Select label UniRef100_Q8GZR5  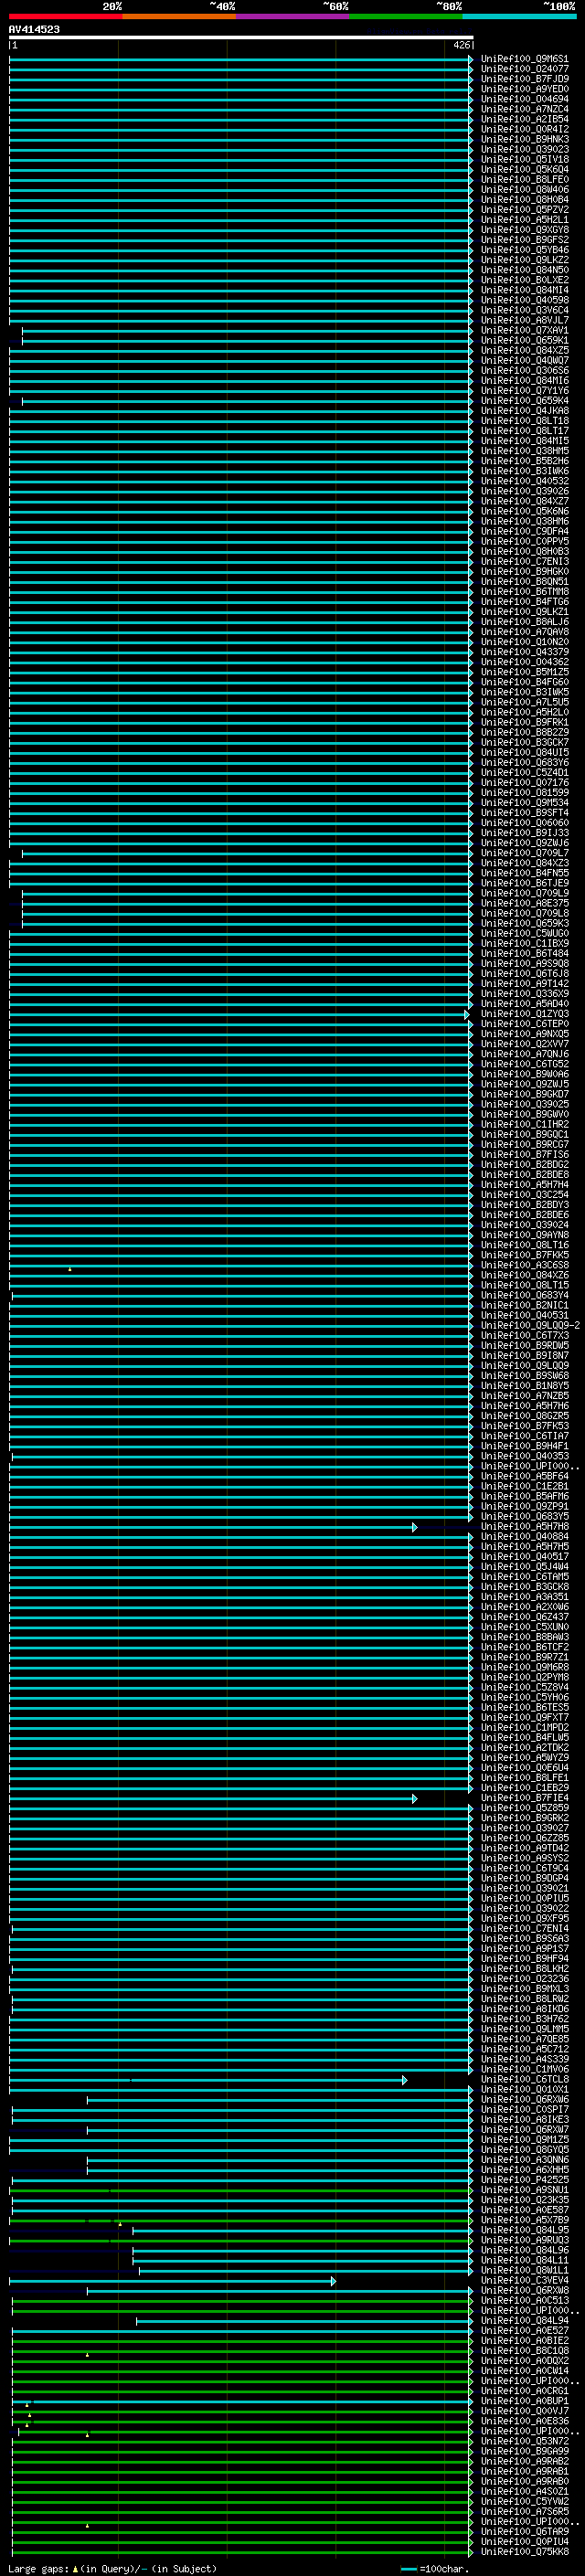tap(524, 1416)
